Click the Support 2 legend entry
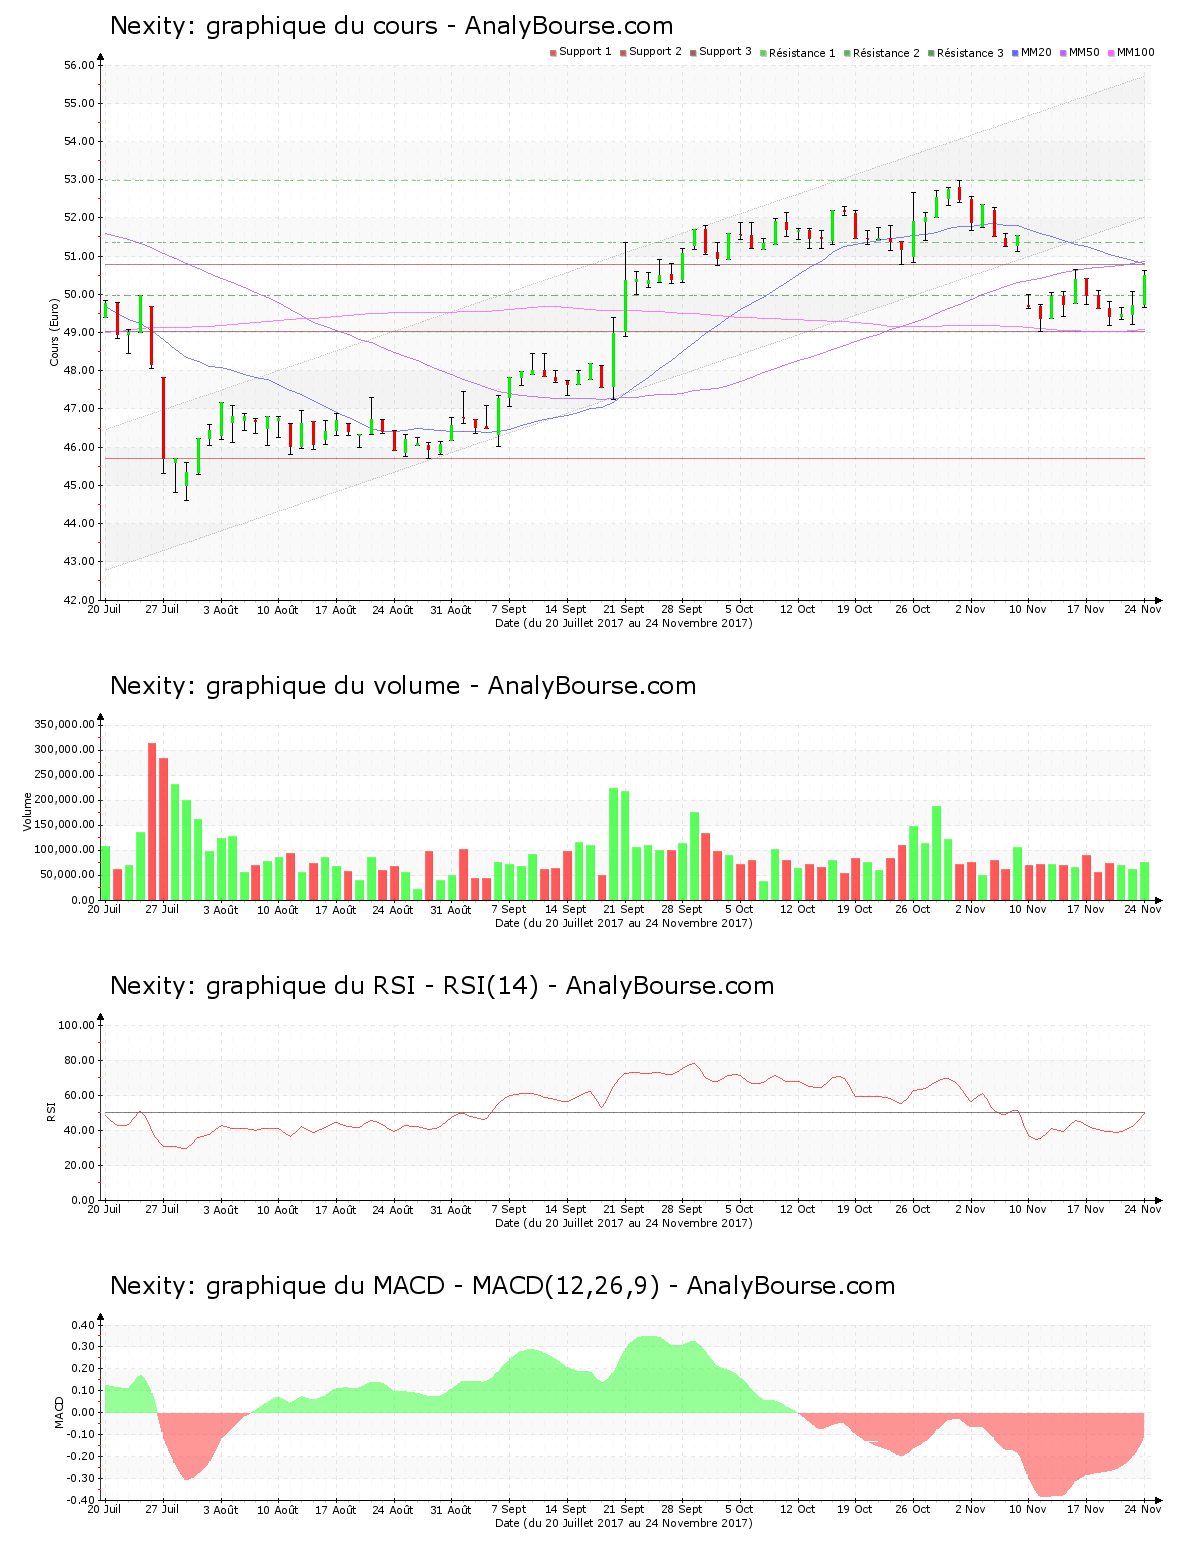1200x1550 pixels. pyautogui.click(x=651, y=52)
